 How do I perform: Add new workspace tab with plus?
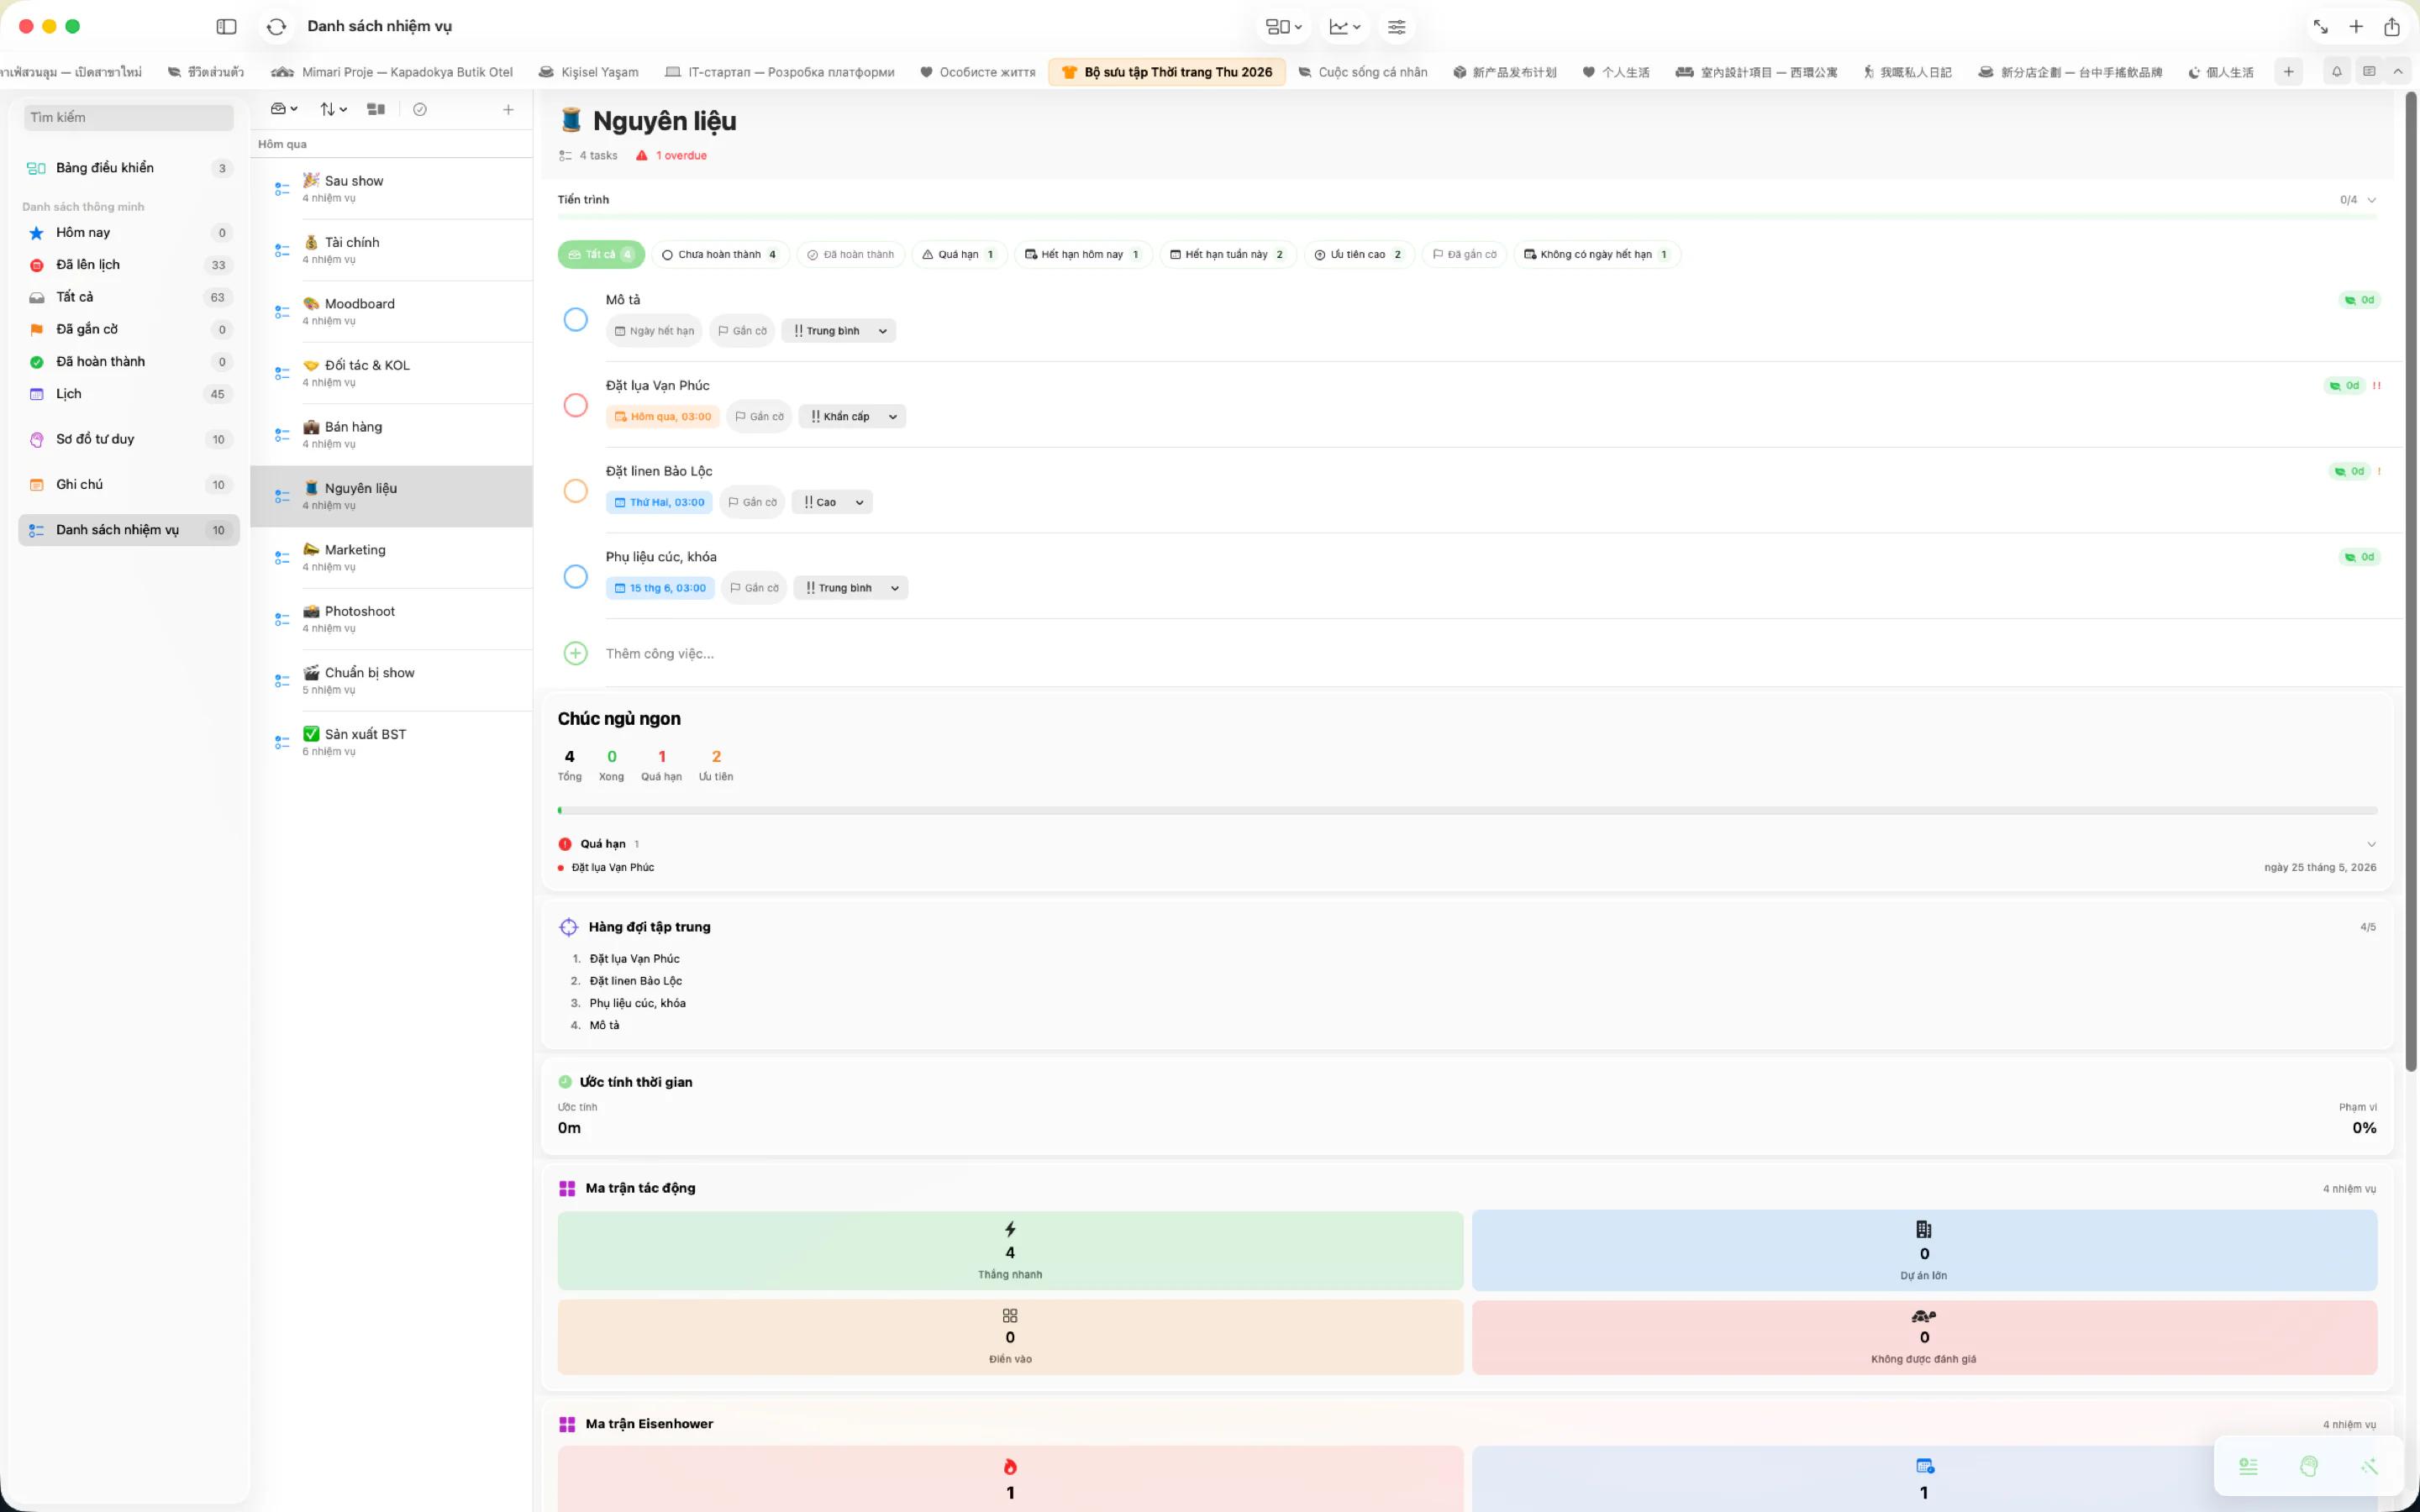click(2288, 72)
